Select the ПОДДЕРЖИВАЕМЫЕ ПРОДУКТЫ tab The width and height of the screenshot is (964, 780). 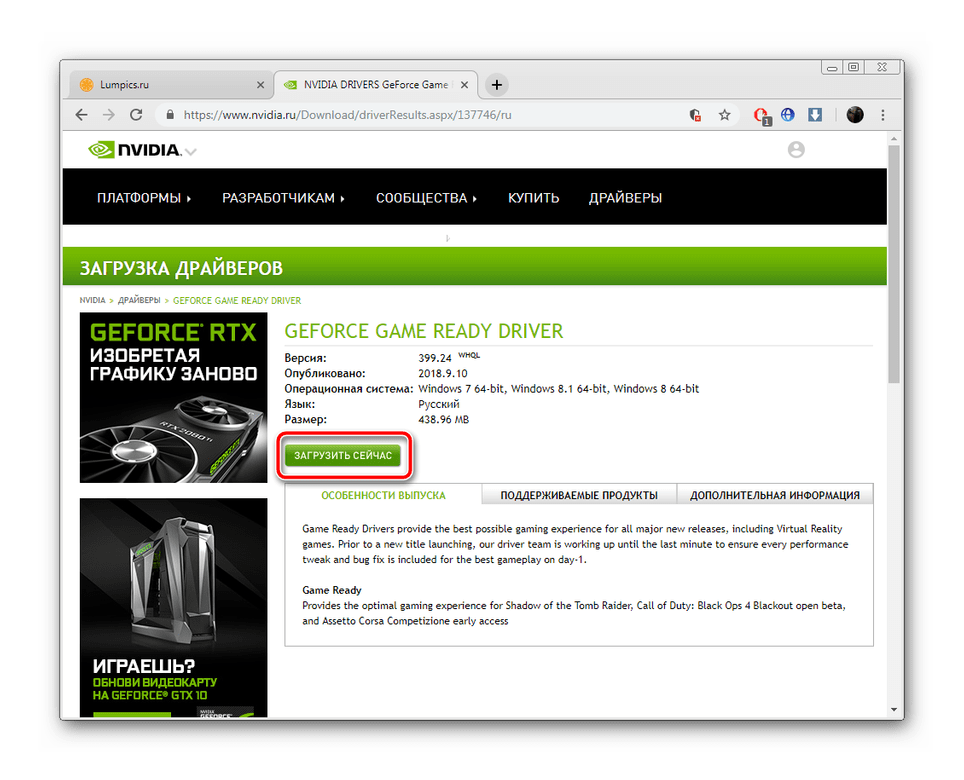coord(579,495)
